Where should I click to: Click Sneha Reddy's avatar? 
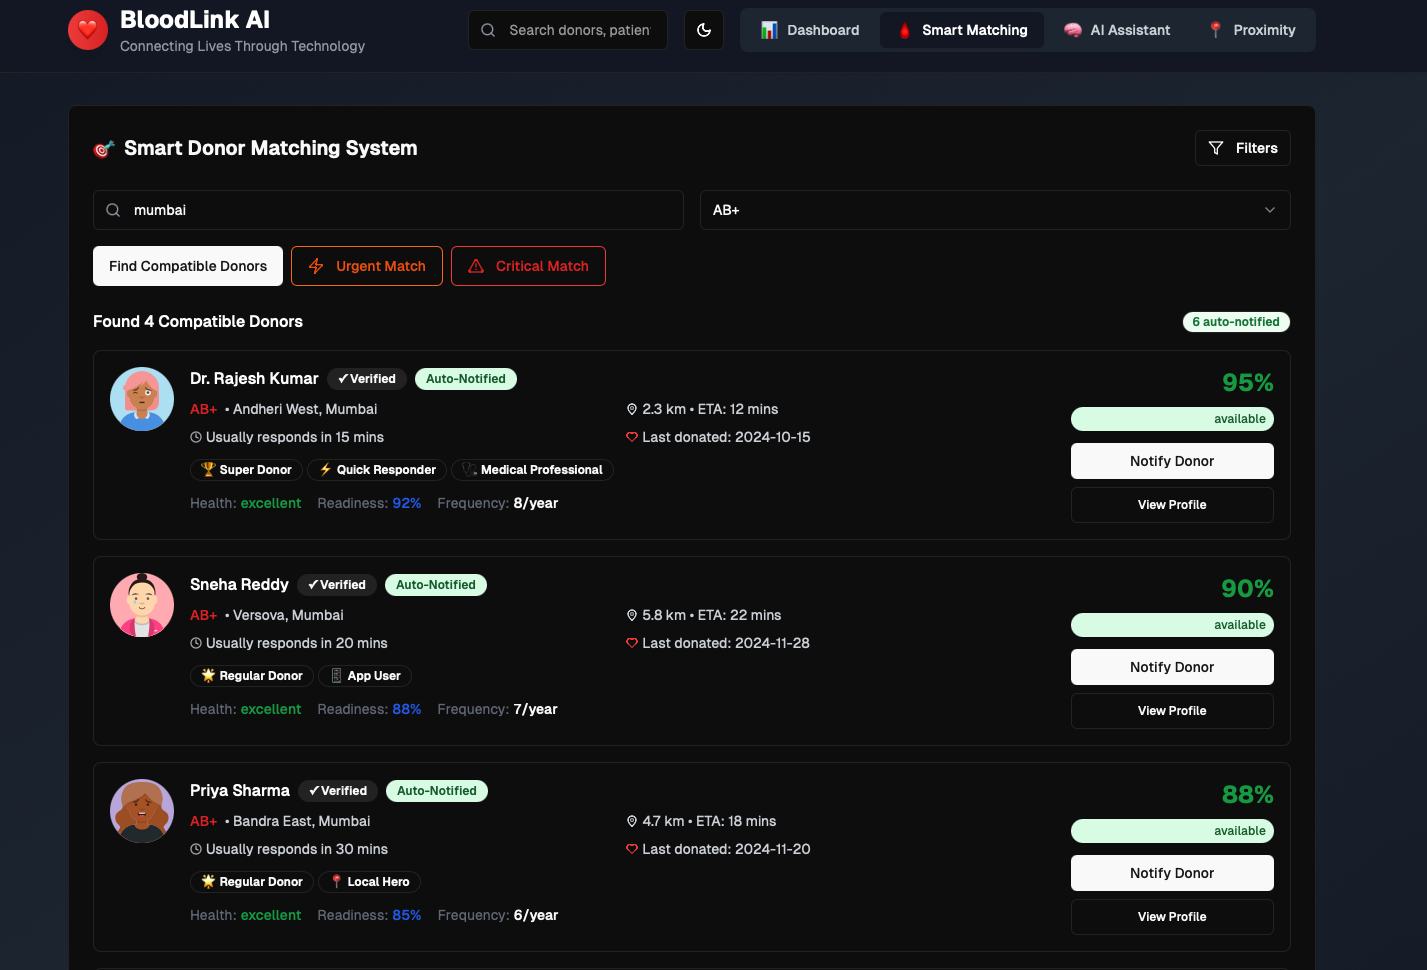click(x=142, y=605)
